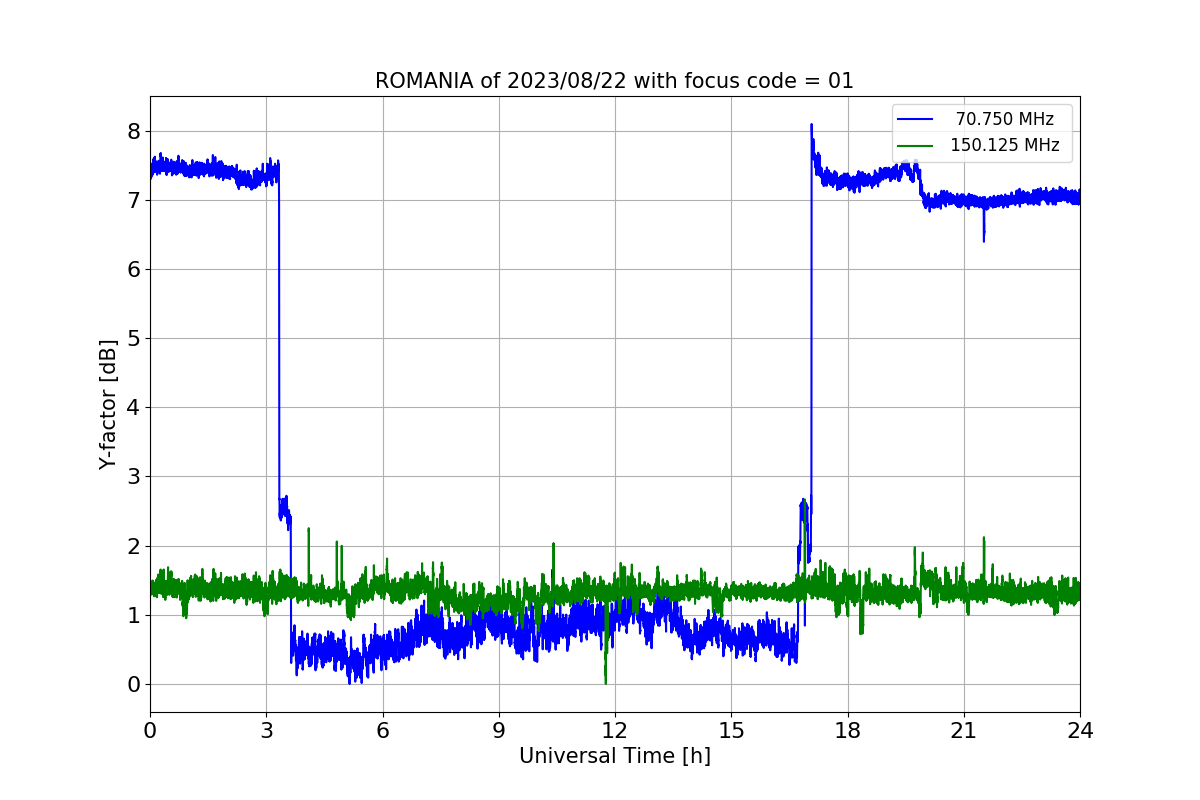This screenshot has width=1200, height=800.
Task: Click x-axis tick label '15'
Action: [731, 730]
